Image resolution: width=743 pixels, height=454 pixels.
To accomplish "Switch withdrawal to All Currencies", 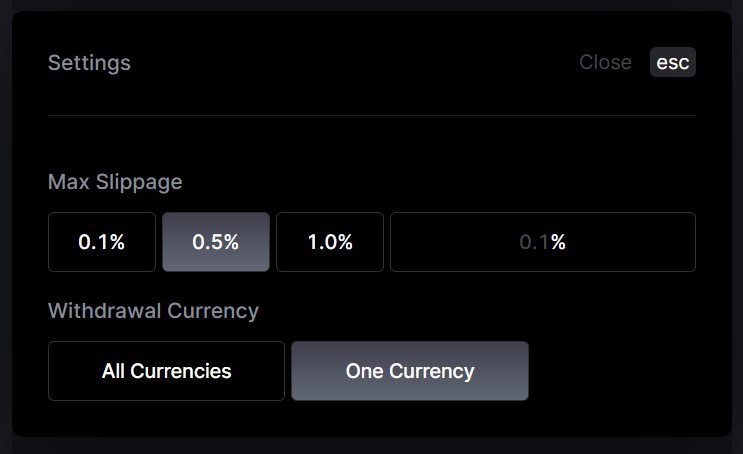I will 166,371.
